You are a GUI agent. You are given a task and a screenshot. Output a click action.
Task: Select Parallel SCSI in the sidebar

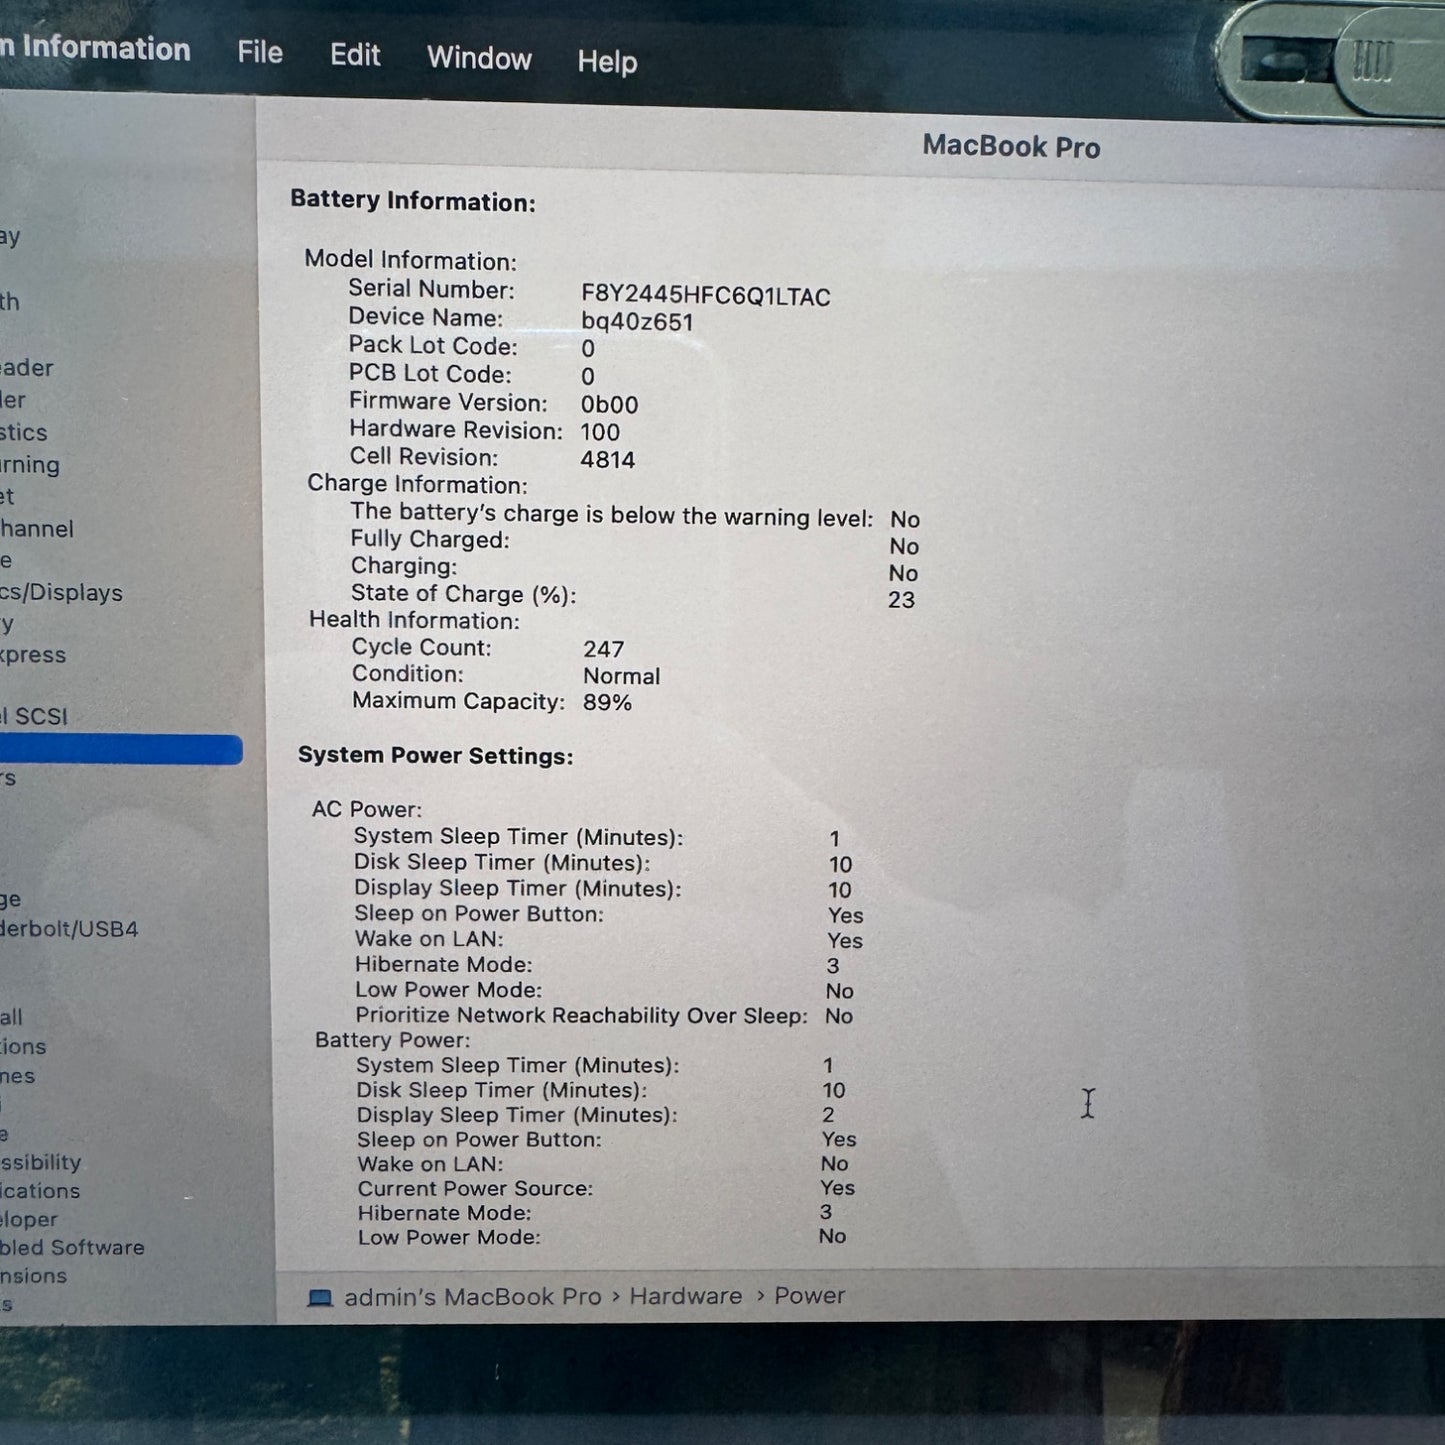(34, 716)
